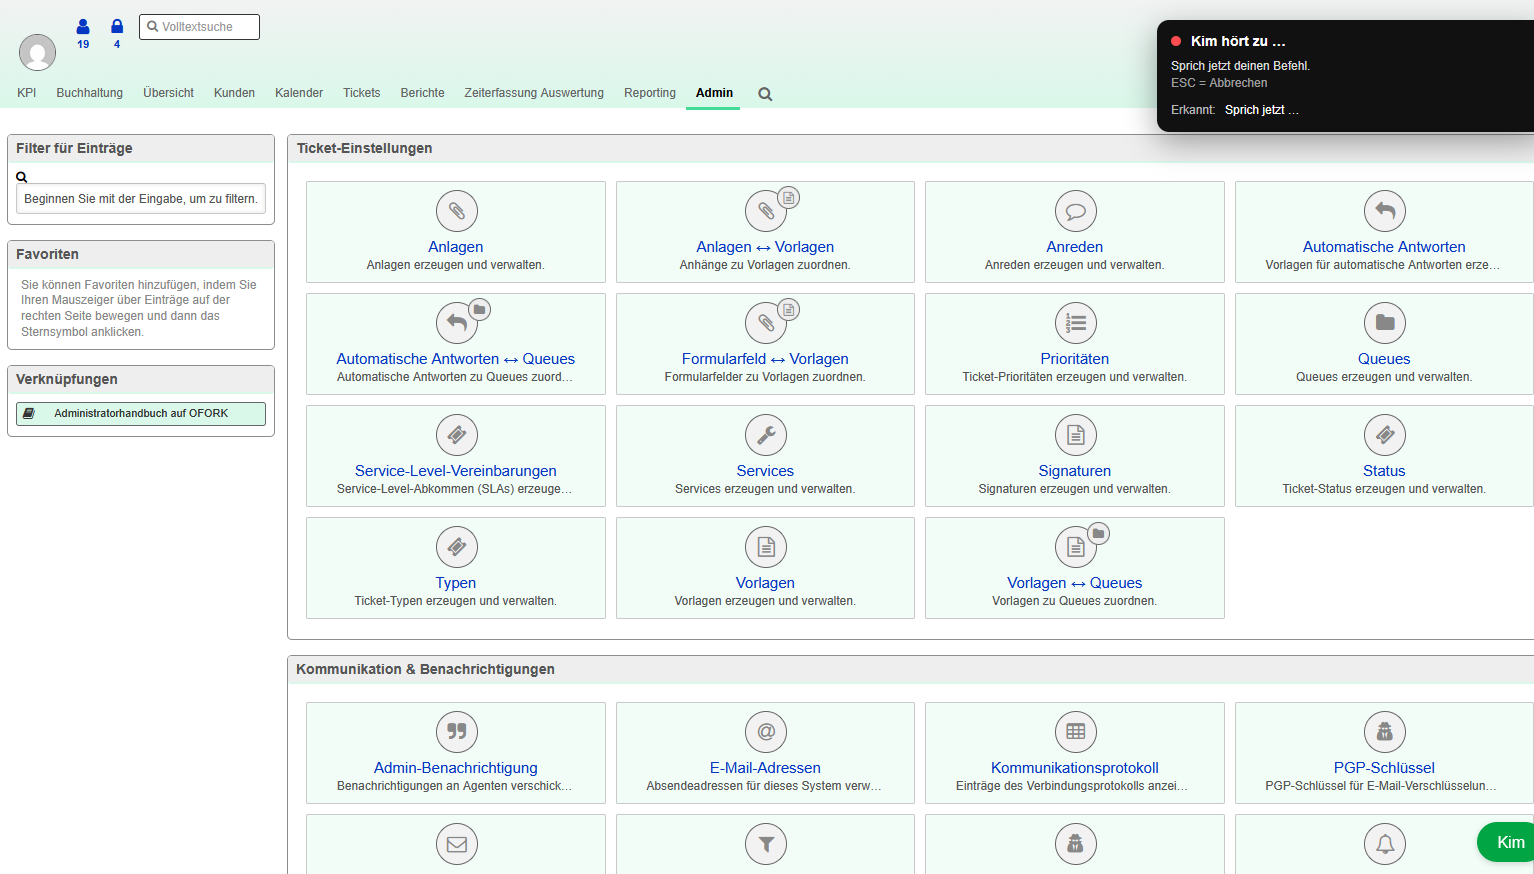The width and height of the screenshot is (1534, 874).
Task: Click the Queues folder icon
Action: pyautogui.click(x=1384, y=323)
